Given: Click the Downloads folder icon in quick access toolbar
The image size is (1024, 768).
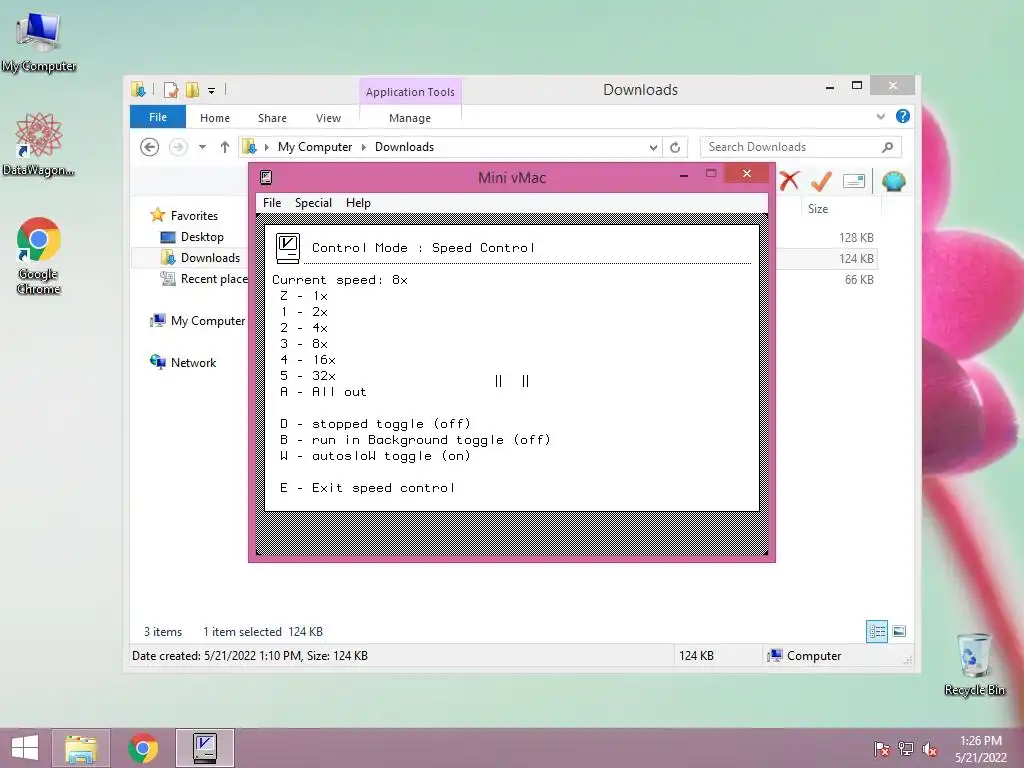Looking at the screenshot, I should point(138,89).
